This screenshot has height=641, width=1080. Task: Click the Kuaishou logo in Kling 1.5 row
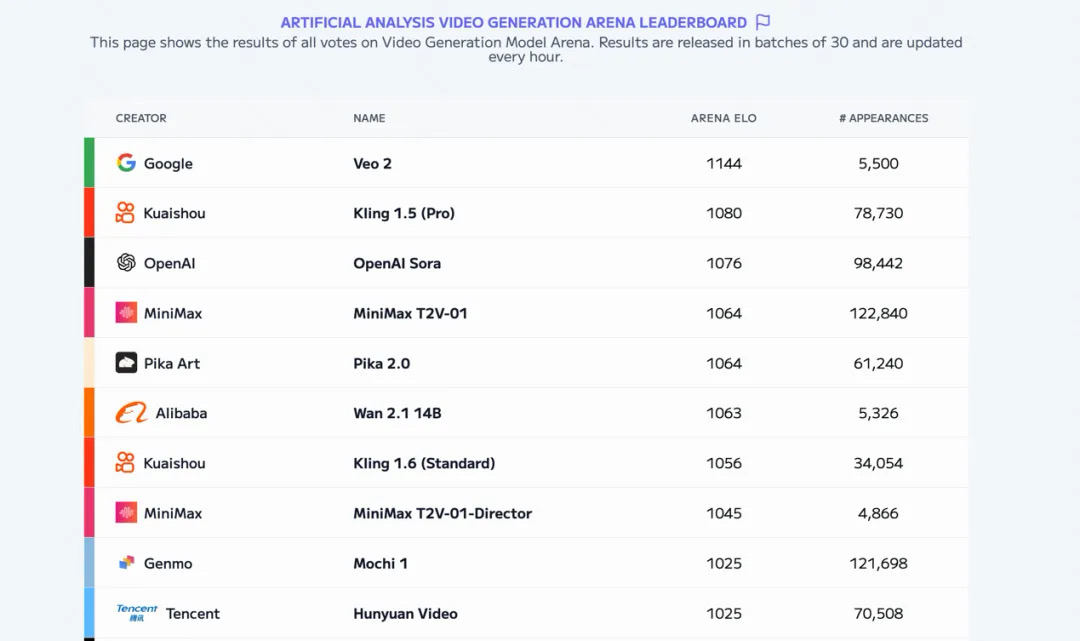[x=125, y=213]
